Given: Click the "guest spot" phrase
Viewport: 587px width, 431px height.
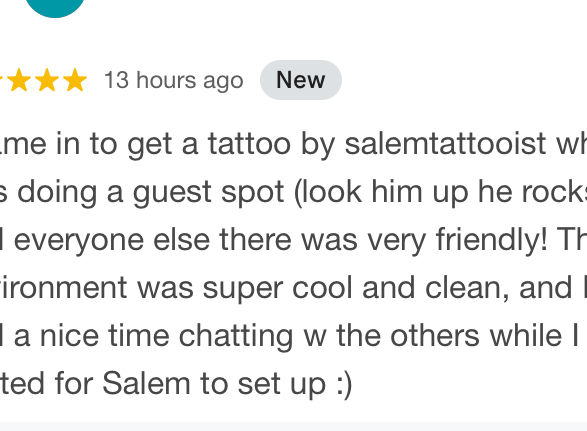Looking at the screenshot, I should pyautogui.click(x=208, y=193).
